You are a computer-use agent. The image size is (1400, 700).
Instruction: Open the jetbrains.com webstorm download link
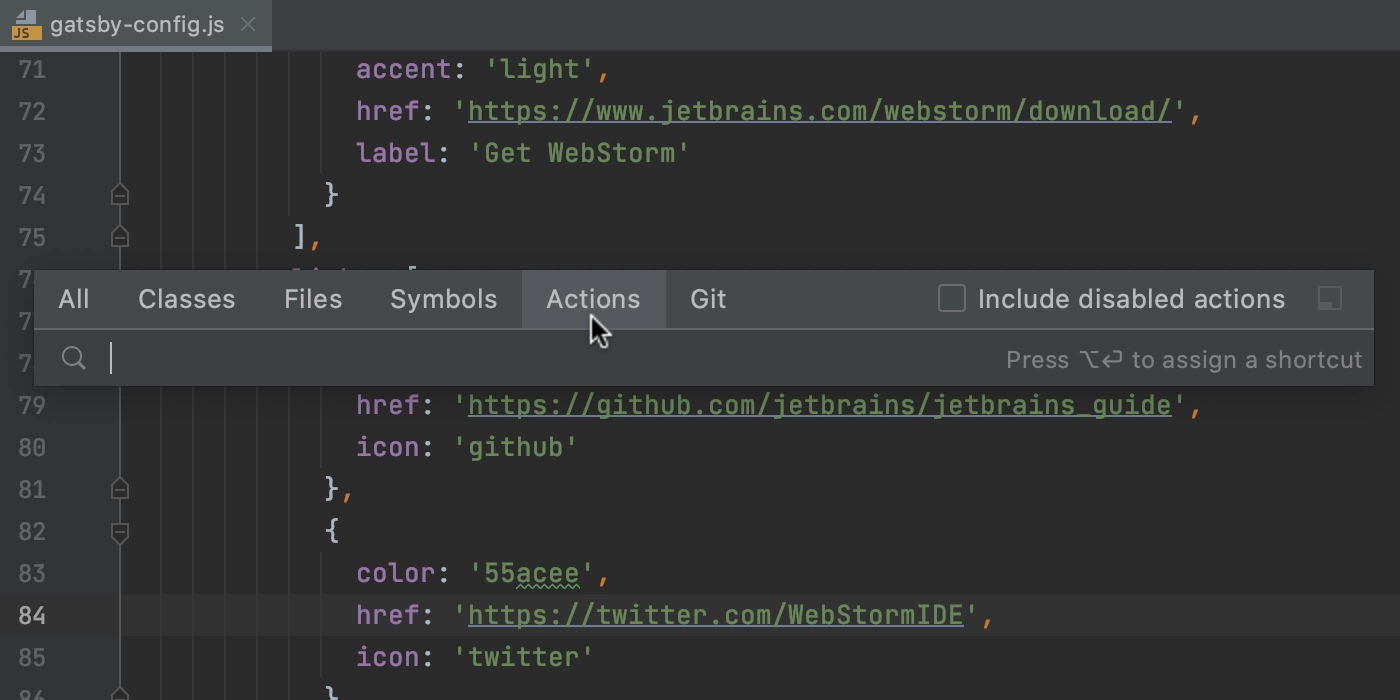[x=819, y=111]
